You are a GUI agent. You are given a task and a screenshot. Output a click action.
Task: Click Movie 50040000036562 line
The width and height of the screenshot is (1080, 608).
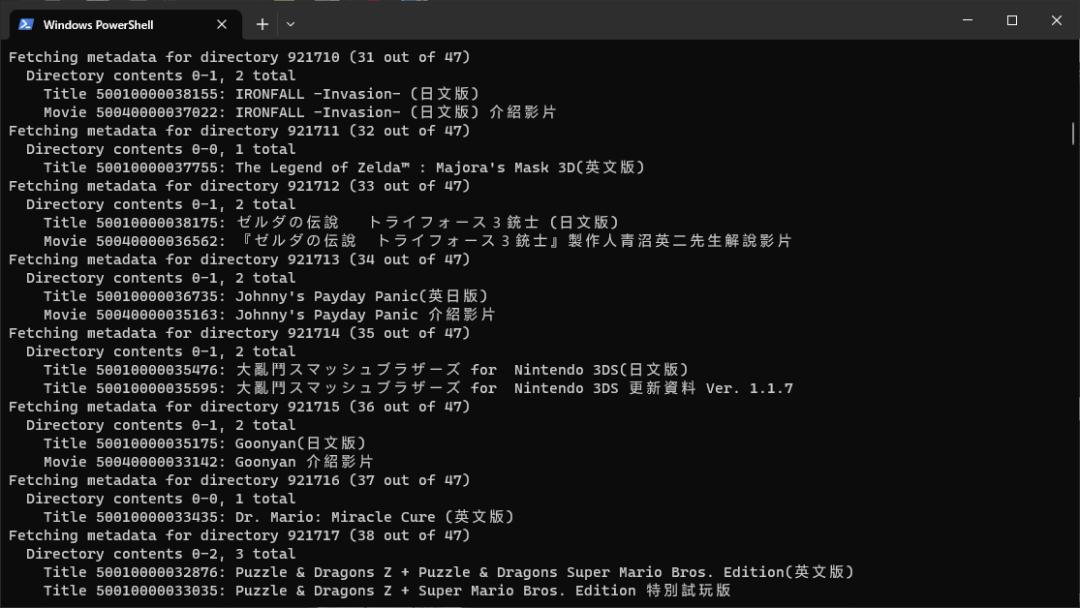[x=417, y=241]
